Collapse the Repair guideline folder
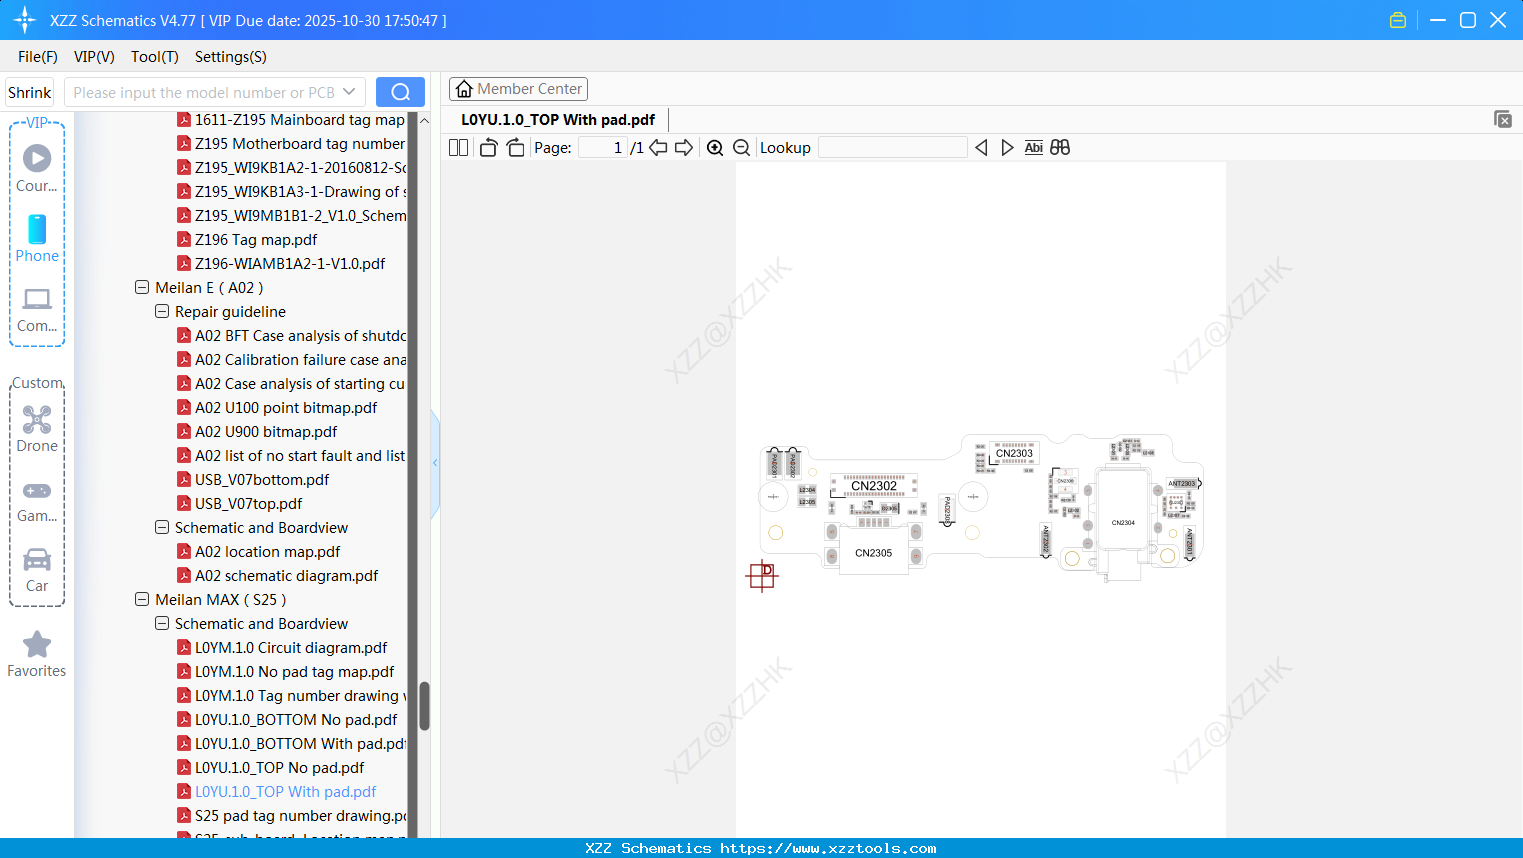Image resolution: width=1523 pixels, height=858 pixels. point(162,311)
